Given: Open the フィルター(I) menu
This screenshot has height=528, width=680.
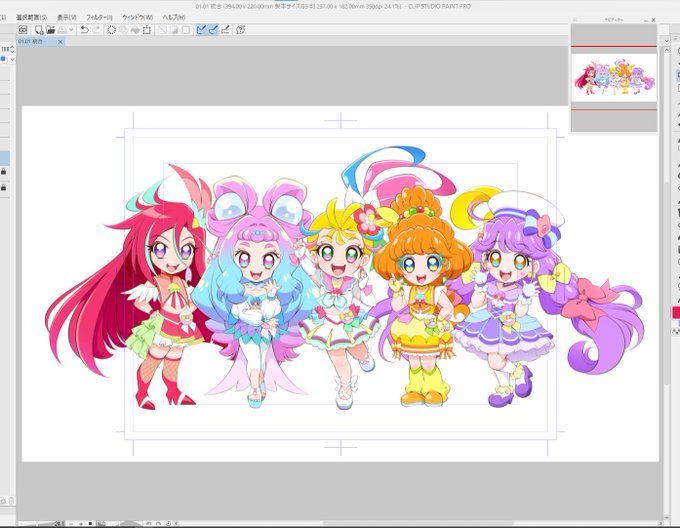Looking at the screenshot, I should (99, 17).
